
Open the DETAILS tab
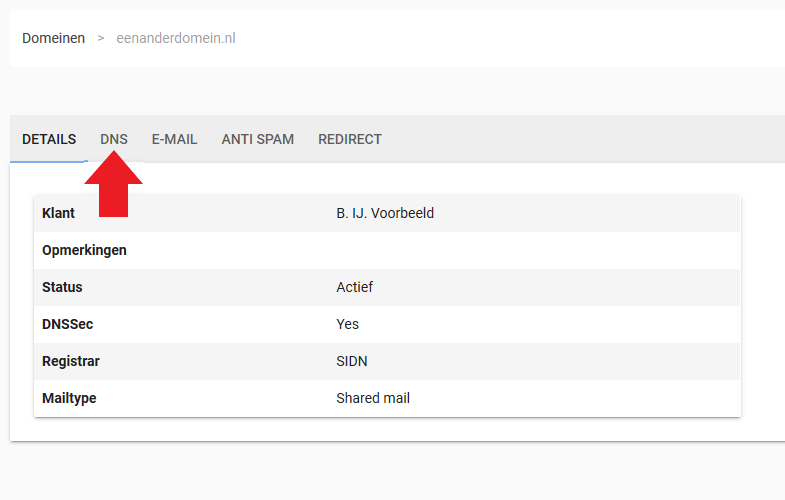(49, 139)
